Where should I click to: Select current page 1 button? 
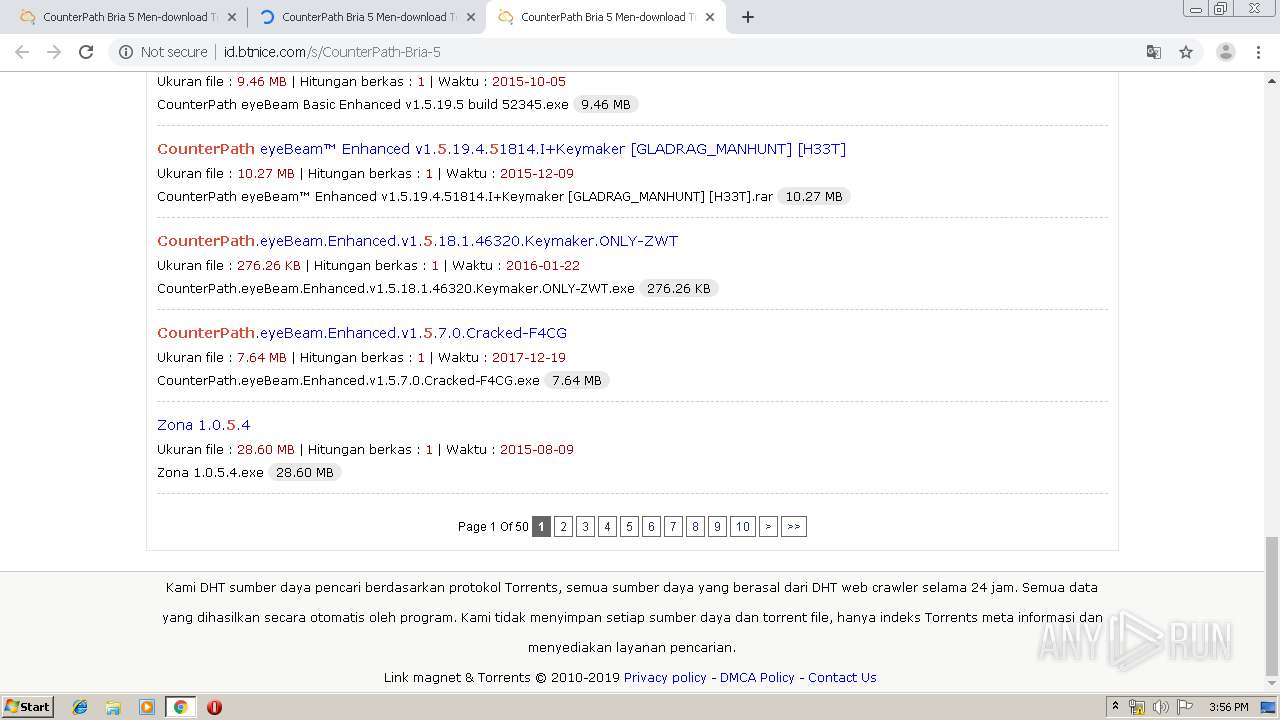click(541, 526)
